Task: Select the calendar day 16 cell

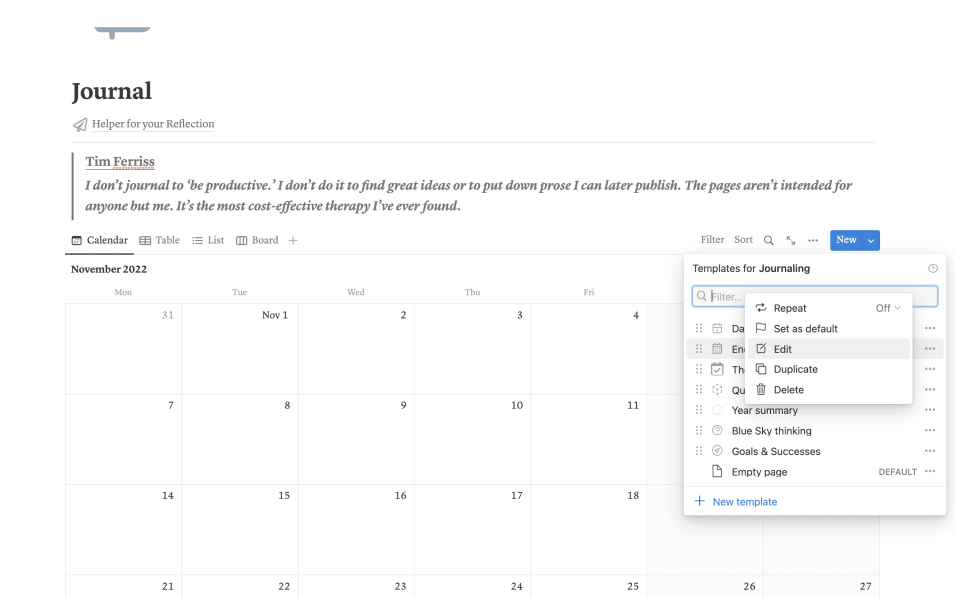Action: click(356, 529)
